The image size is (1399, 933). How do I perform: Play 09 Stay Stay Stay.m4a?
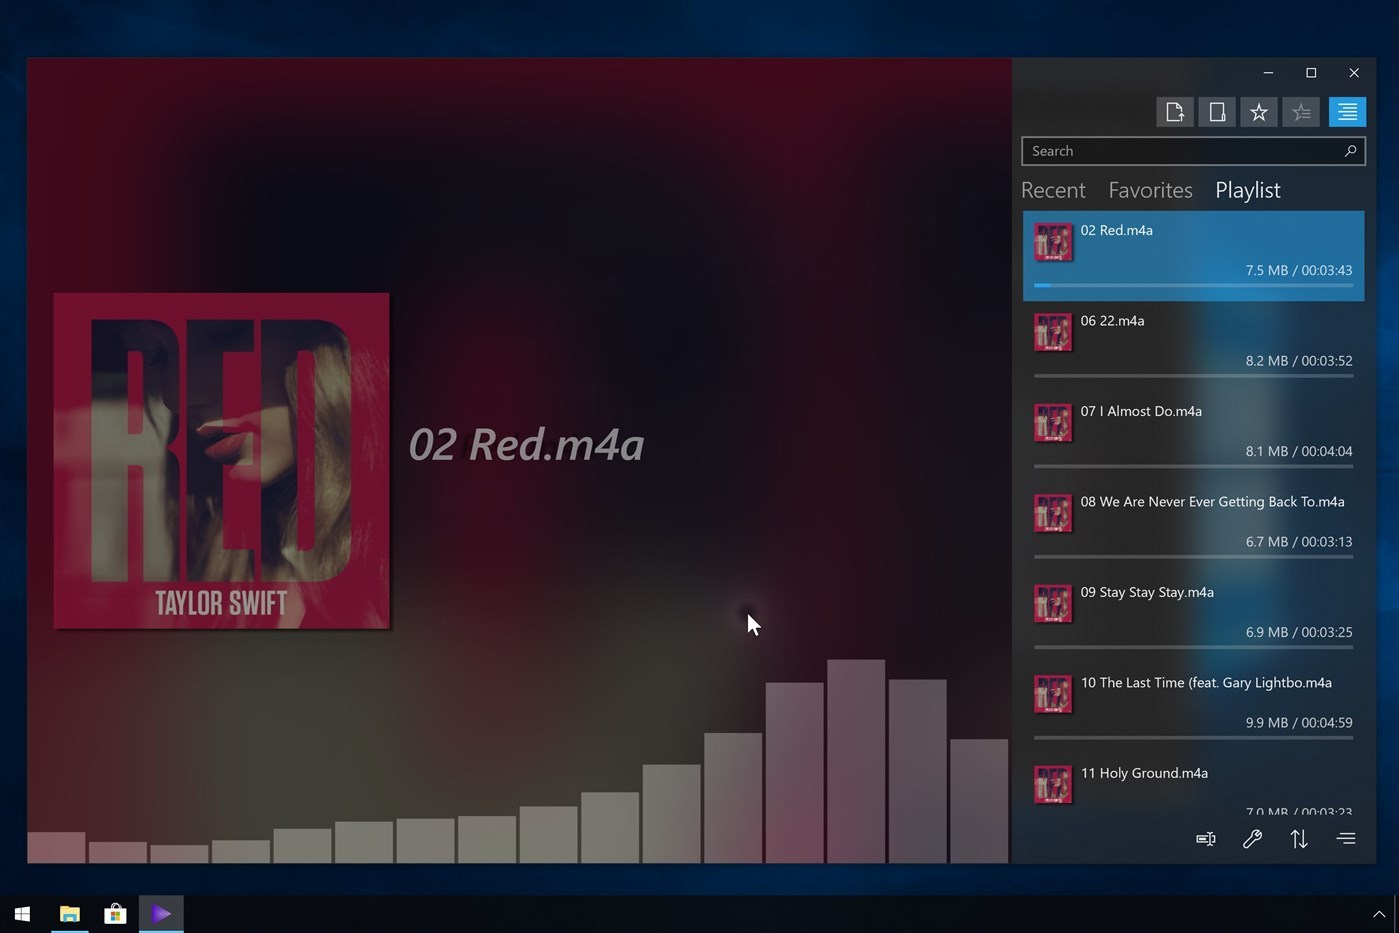tap(1193, 618)
